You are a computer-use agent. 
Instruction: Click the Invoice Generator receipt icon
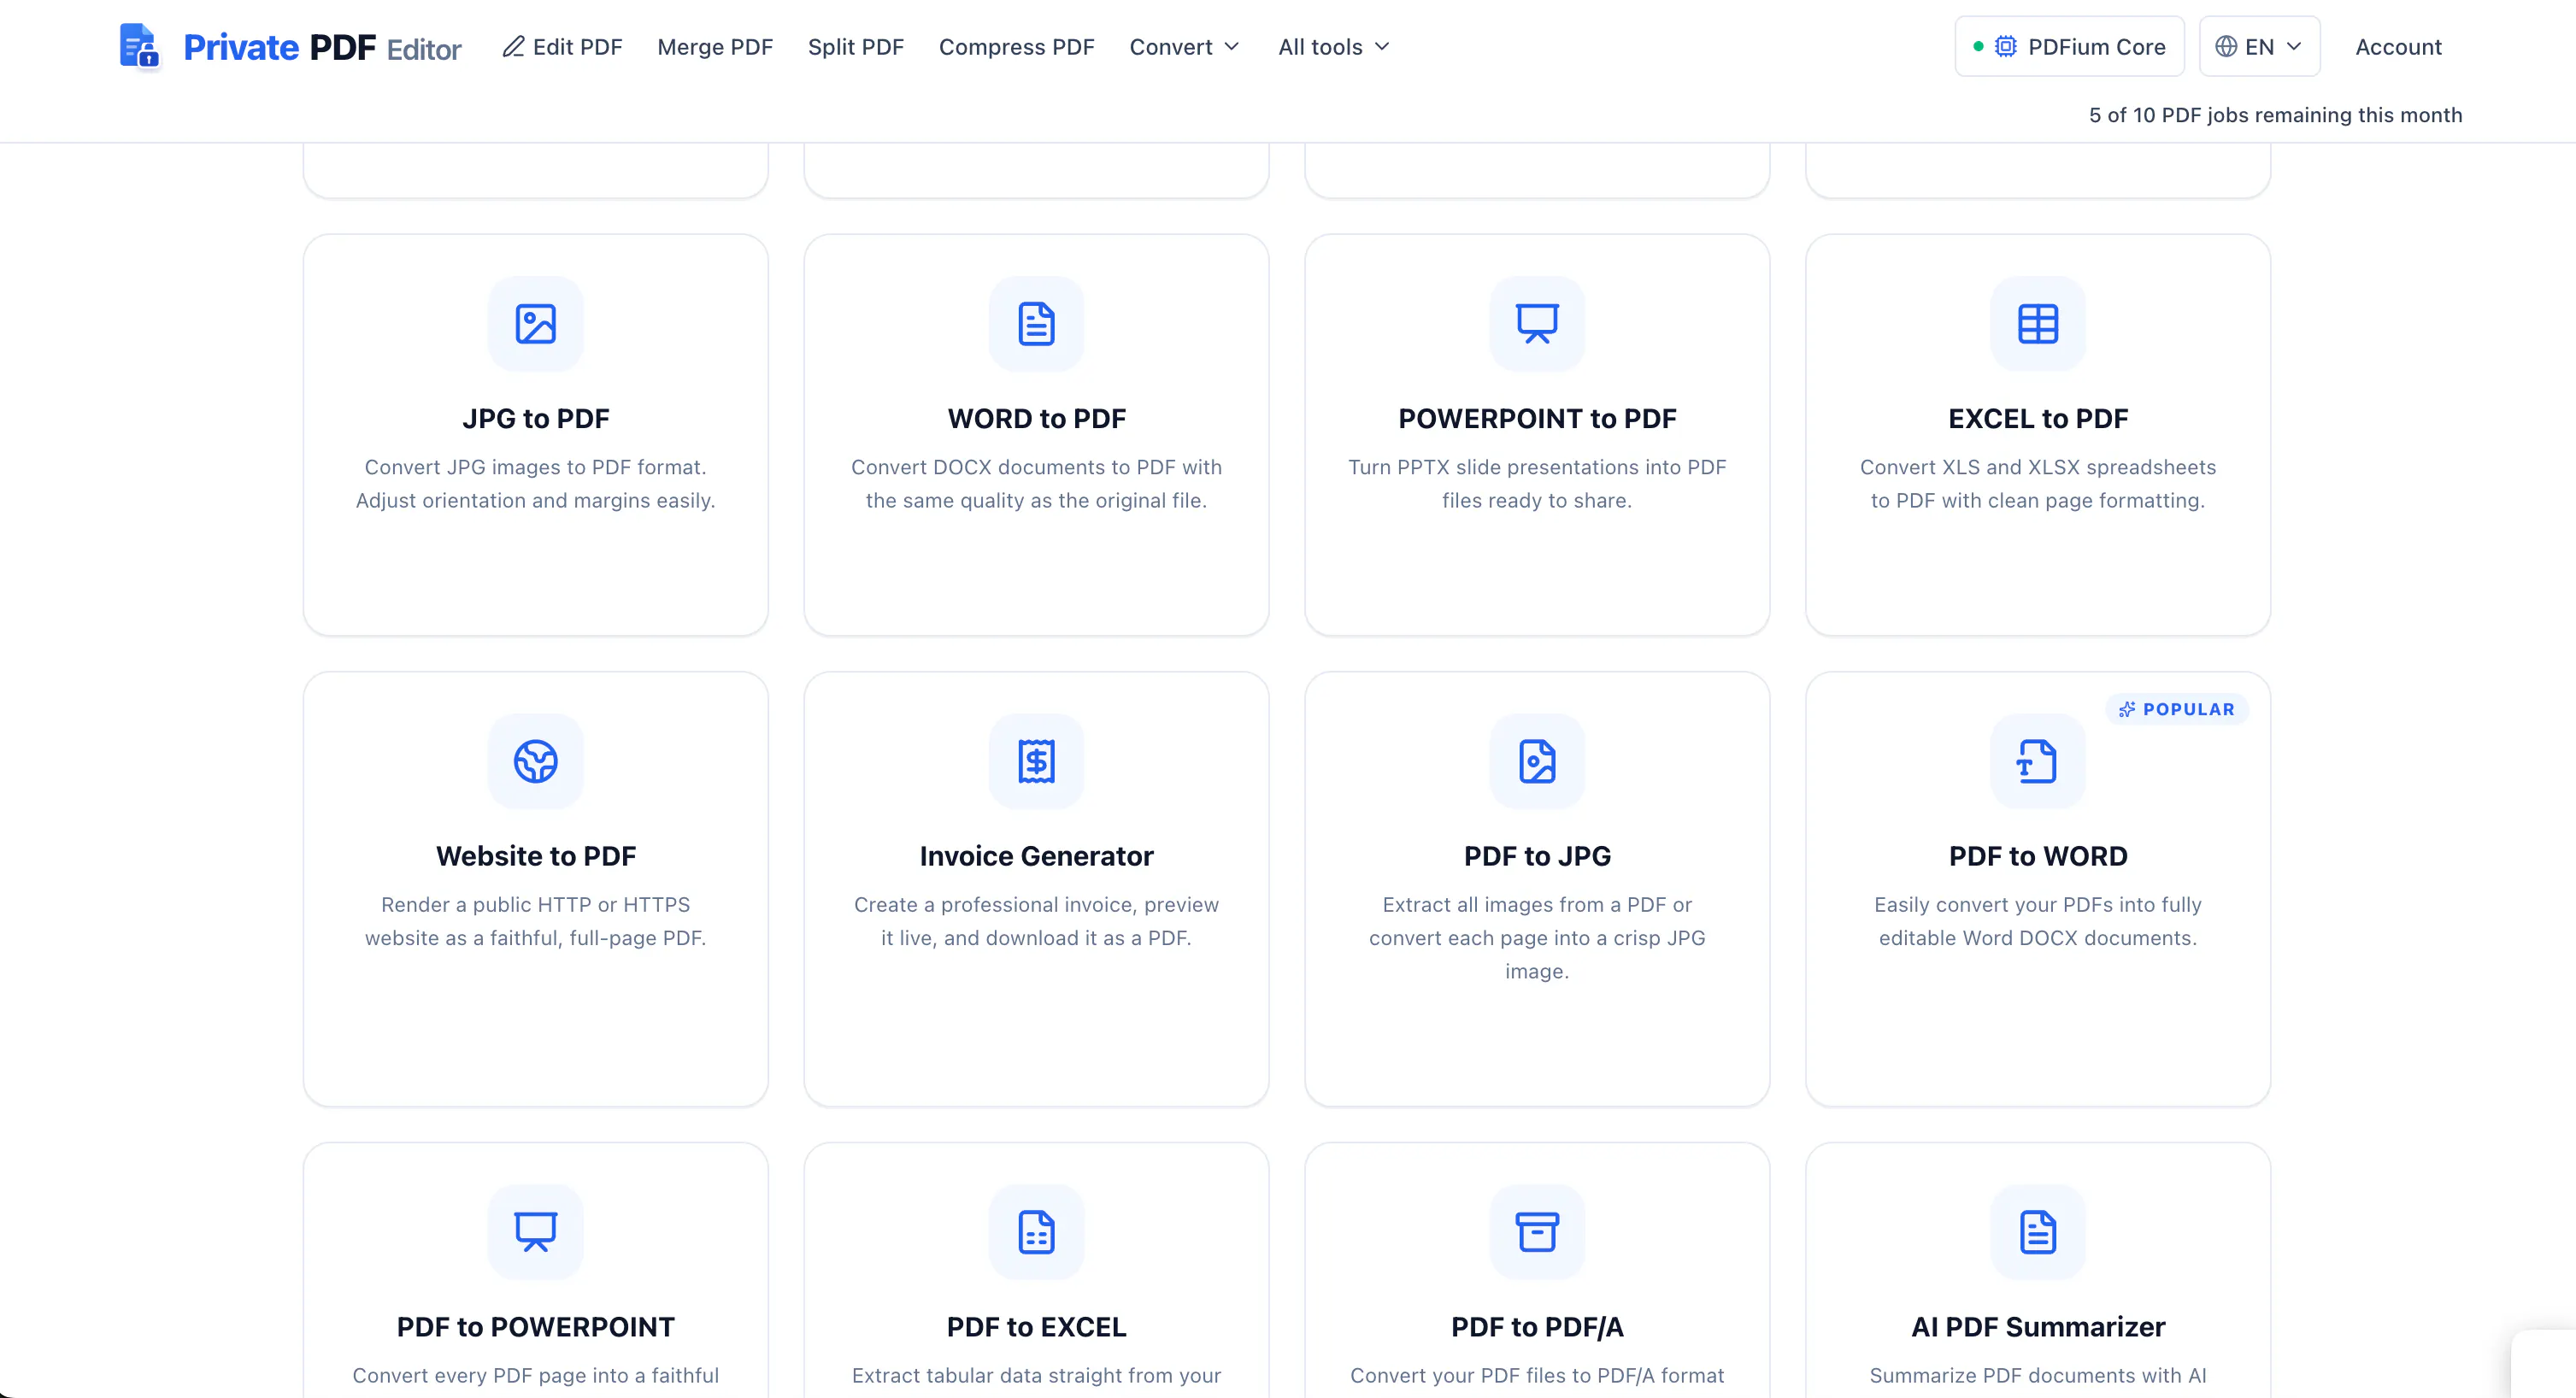click(1036, 761)
